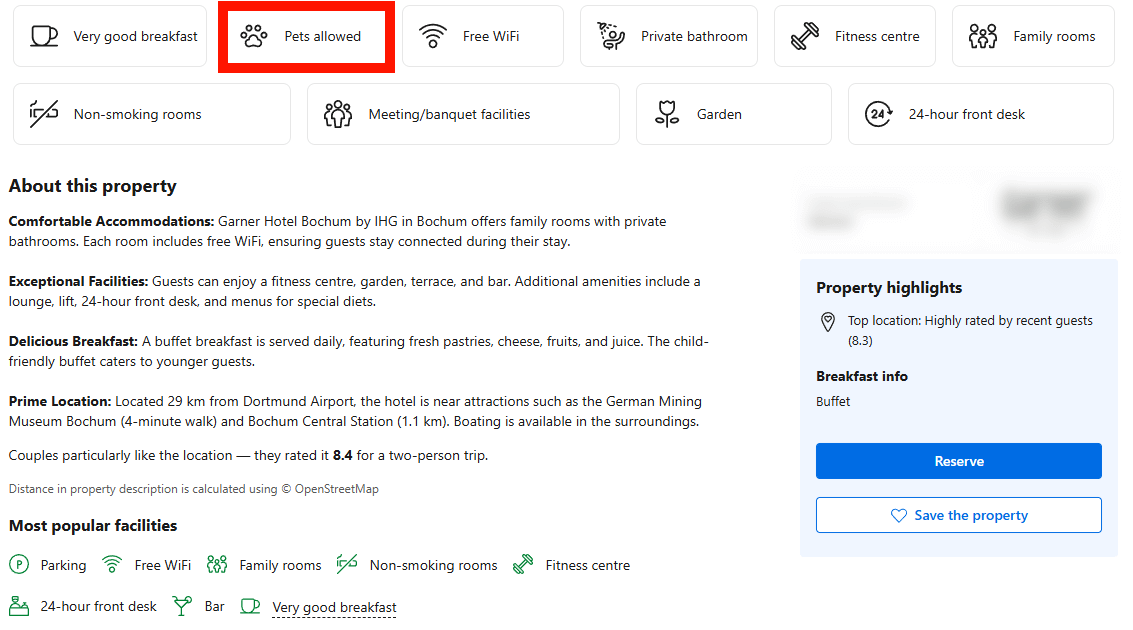Click the no-smoking icon in the tile
Viewport: 1133px width, 630px height.
click(44, 114)
